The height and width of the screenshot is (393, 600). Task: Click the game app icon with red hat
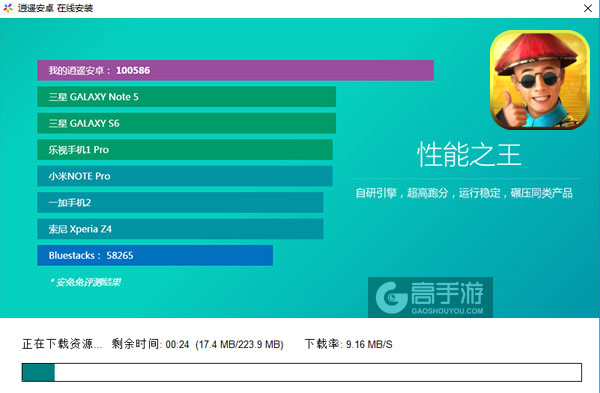(x=540, y=80)
